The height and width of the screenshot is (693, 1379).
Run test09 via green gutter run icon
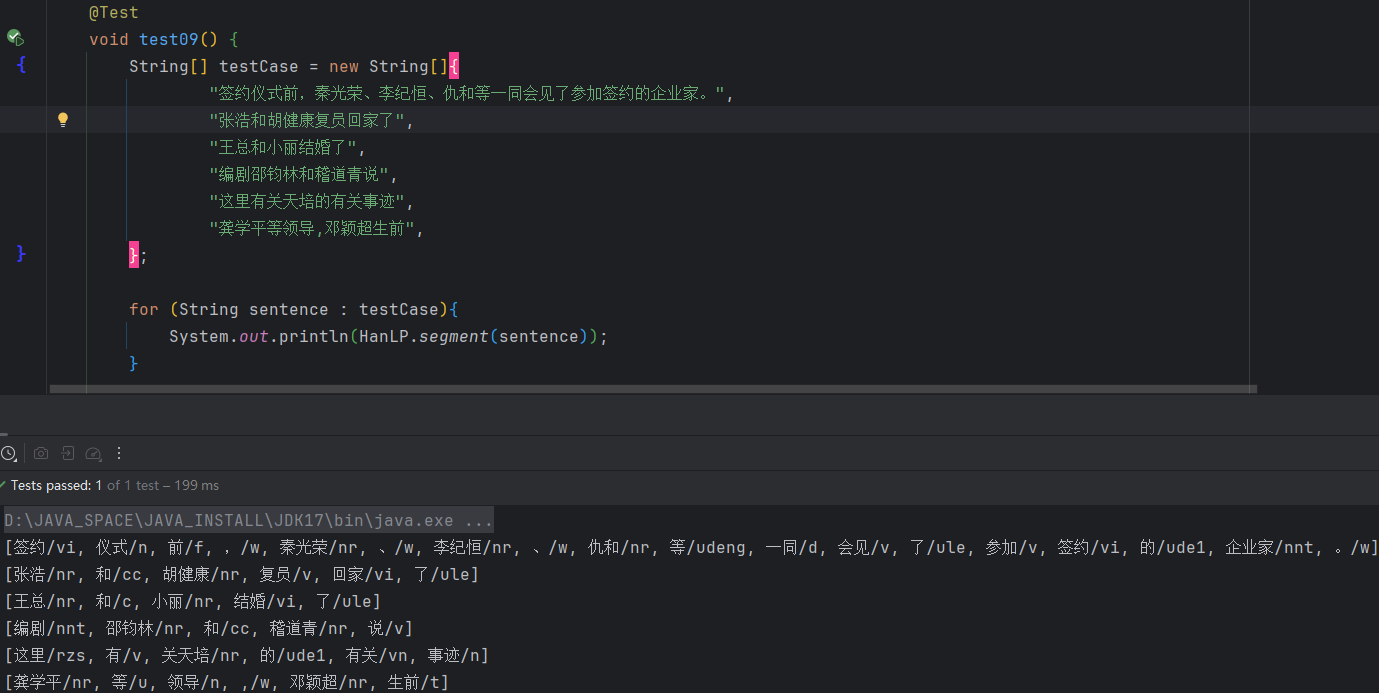(x=15, y=38)
